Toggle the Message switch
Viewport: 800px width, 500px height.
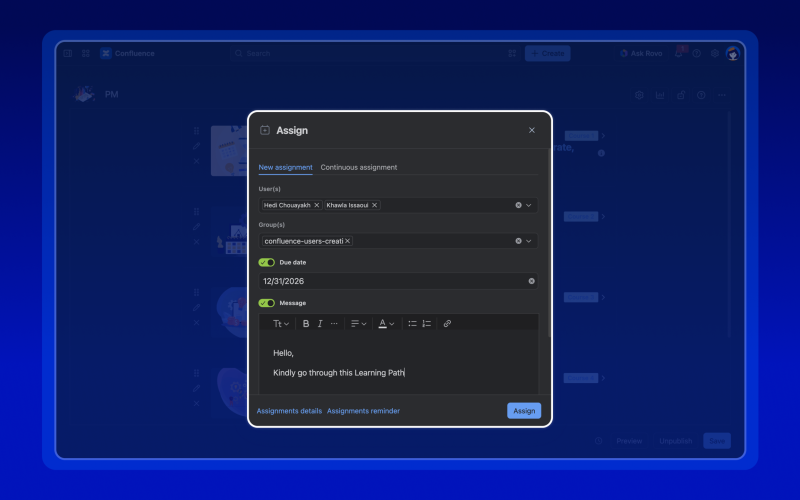pyautogui.click(x=266, y=303)
